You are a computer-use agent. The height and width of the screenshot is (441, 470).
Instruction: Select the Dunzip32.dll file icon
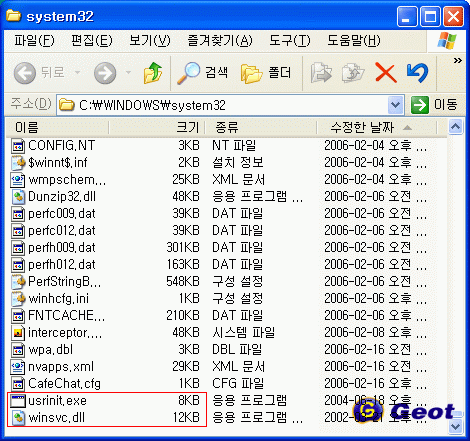(x=18, y=197)
